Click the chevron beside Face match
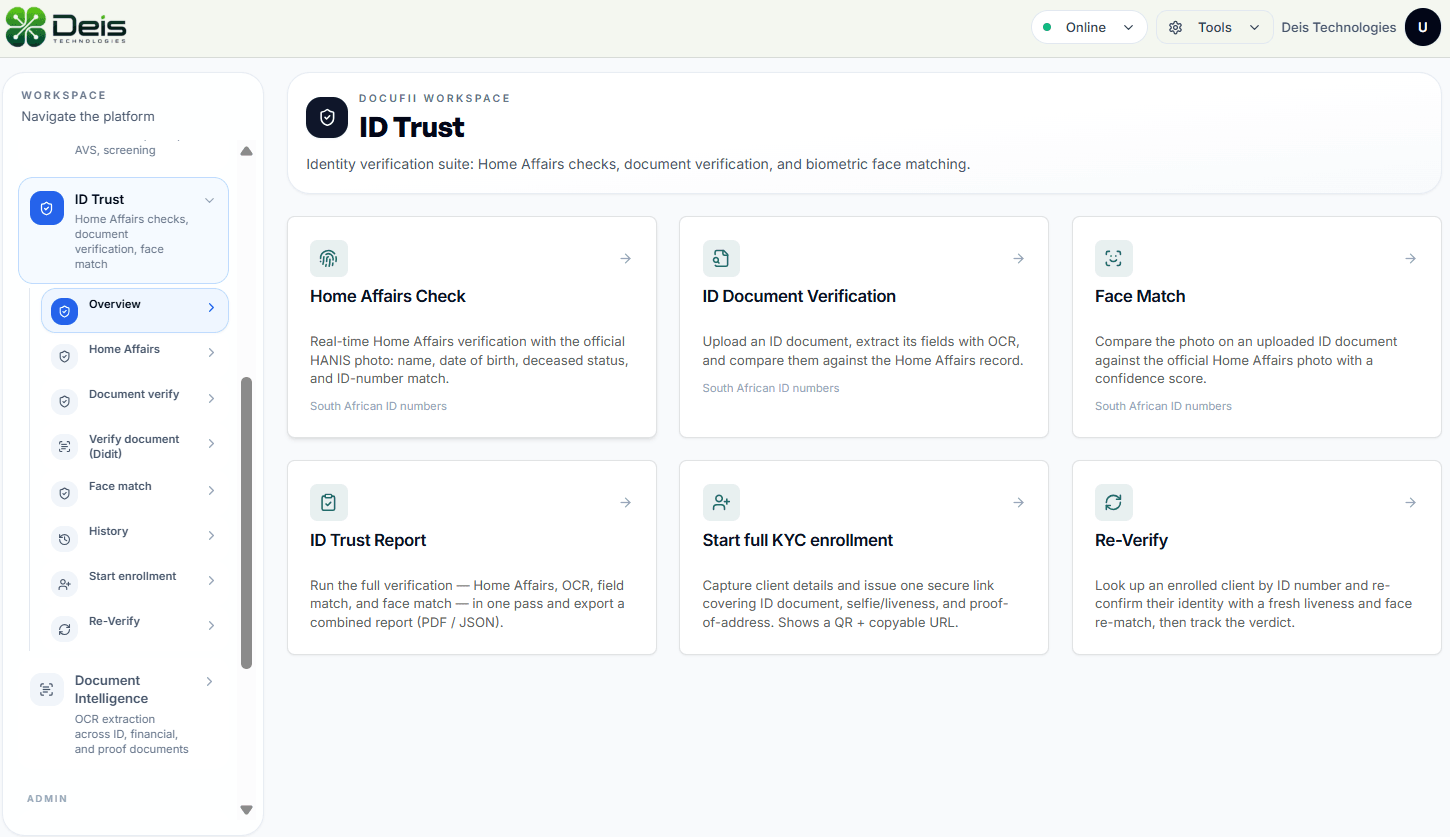1450x837 pixels. [211, 490]
